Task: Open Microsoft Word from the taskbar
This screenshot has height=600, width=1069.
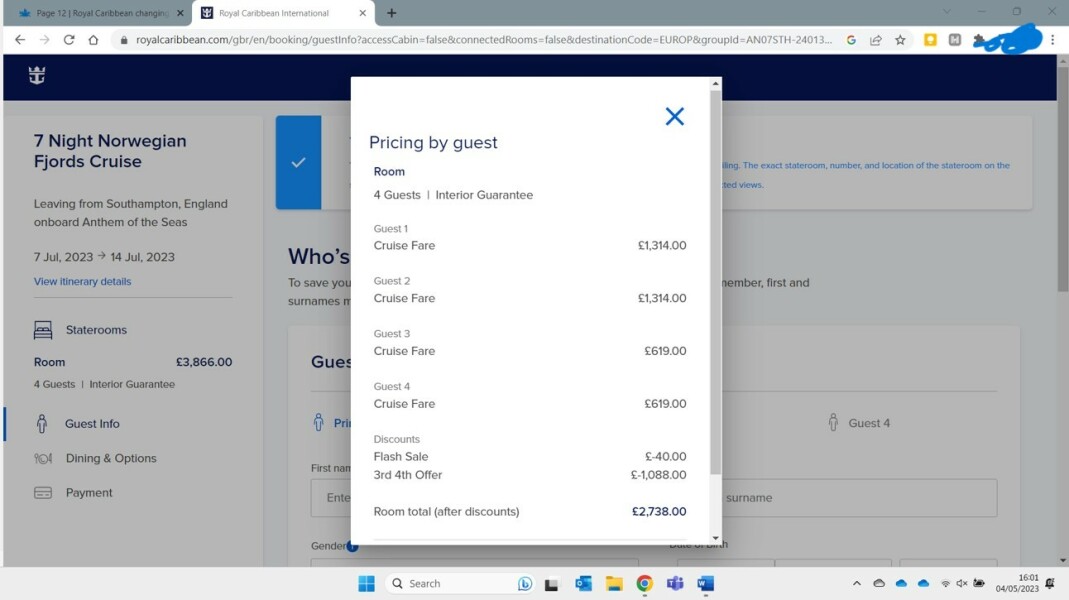Action: click(x=705, y=584)
